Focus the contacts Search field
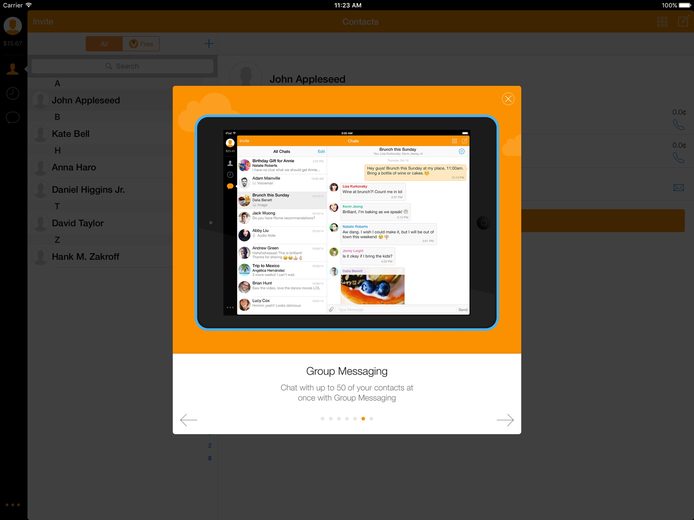Image resolution: width=694 pixels, height=520 pixels. tap(122, 66)
